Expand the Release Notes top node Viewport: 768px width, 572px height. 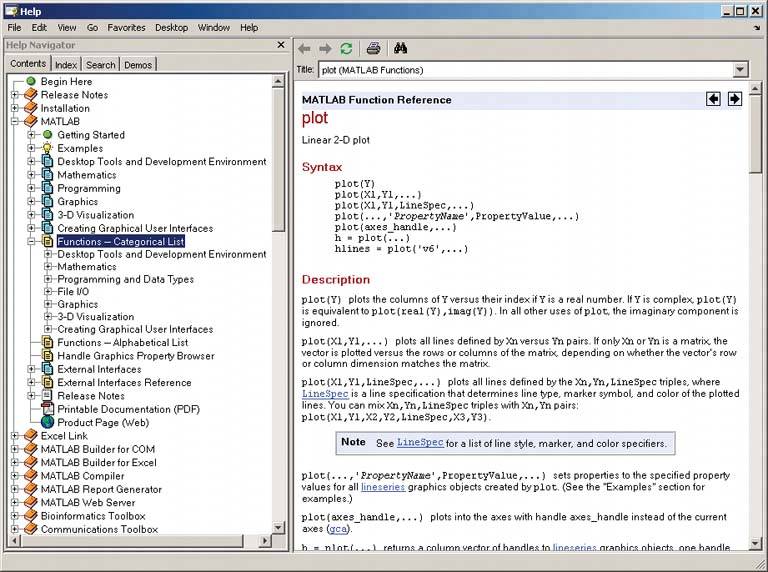pos(15,95)
